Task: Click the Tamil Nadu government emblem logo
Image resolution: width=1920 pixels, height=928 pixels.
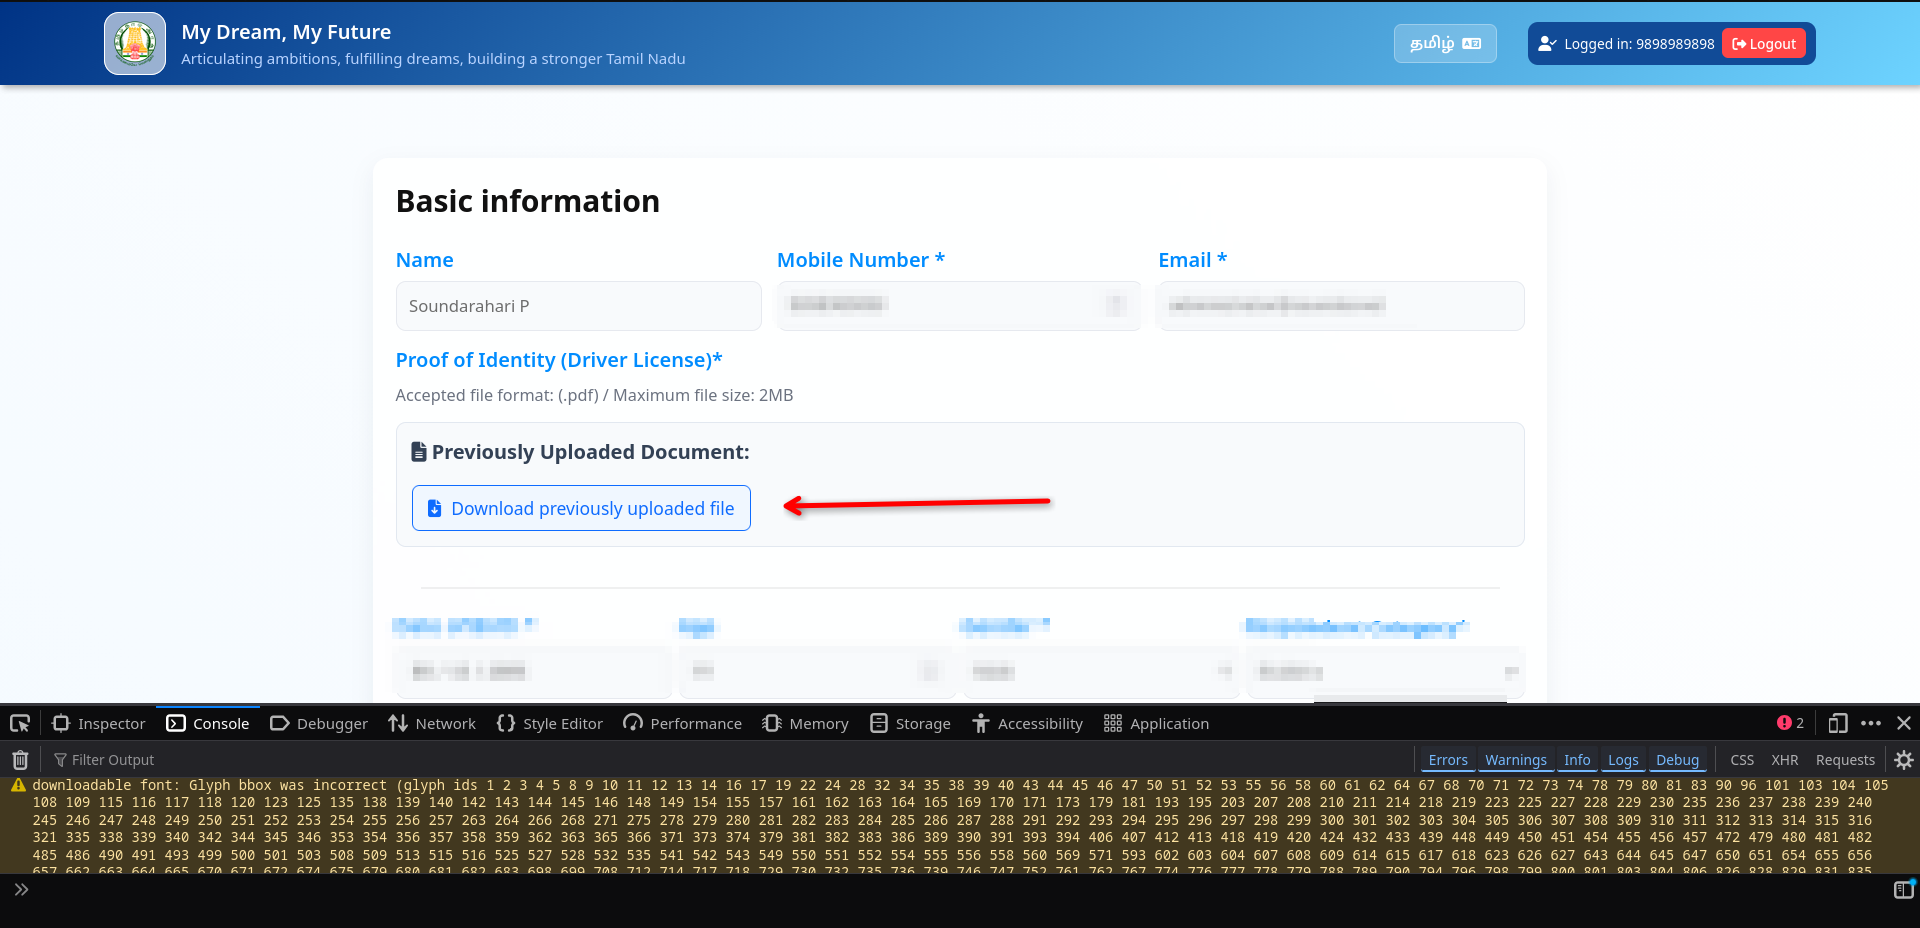Action: tap(135, 44)
